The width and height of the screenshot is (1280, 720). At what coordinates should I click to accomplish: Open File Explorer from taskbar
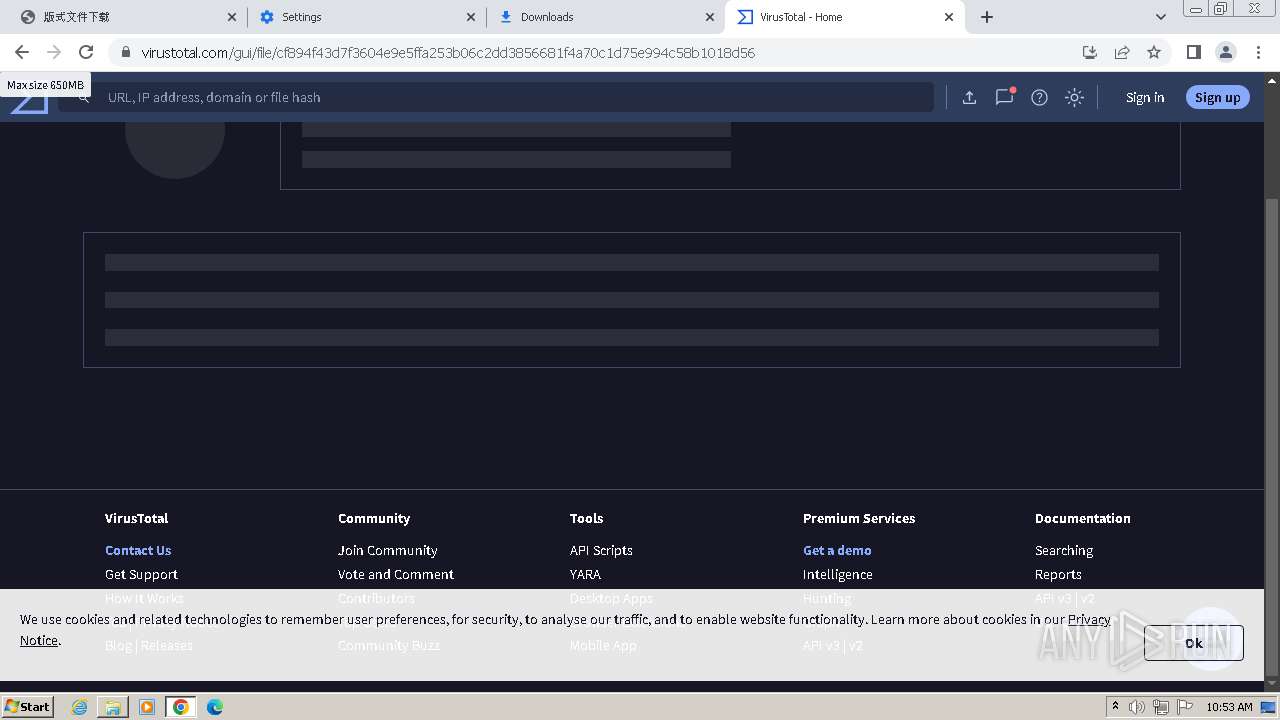click(113, 706)
